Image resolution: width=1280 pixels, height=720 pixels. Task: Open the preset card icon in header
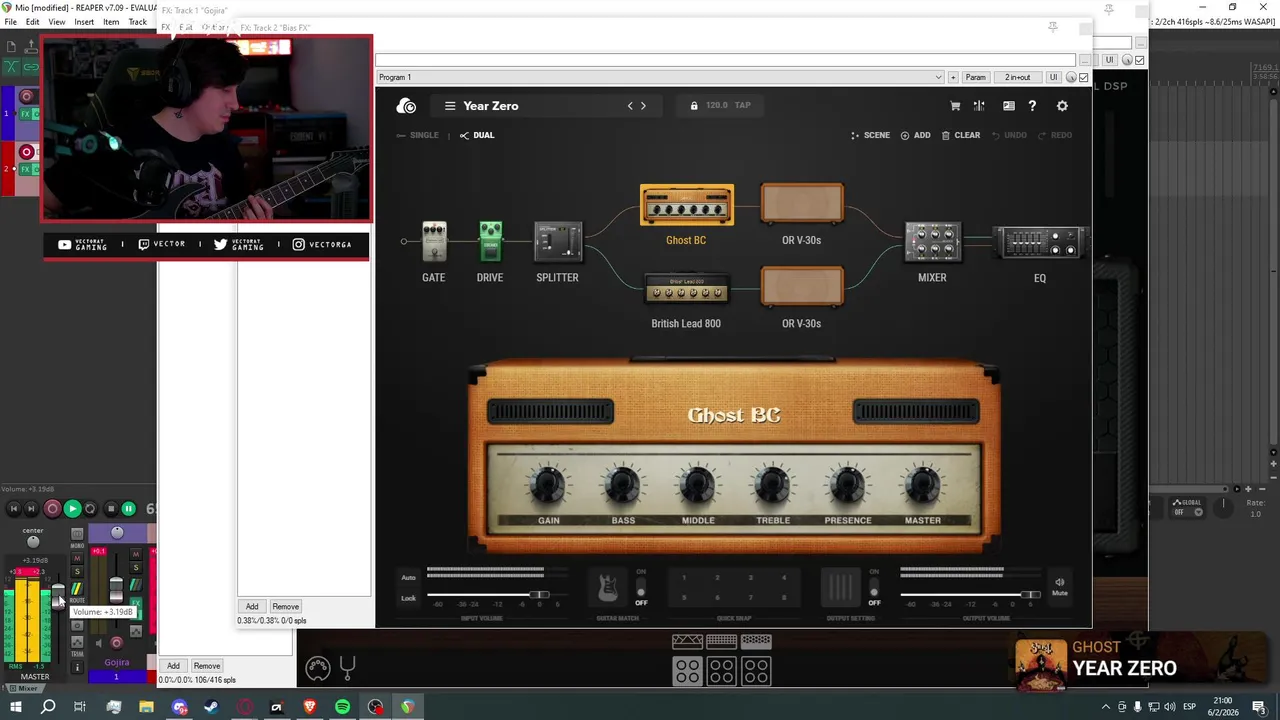tap(1009, 106)
